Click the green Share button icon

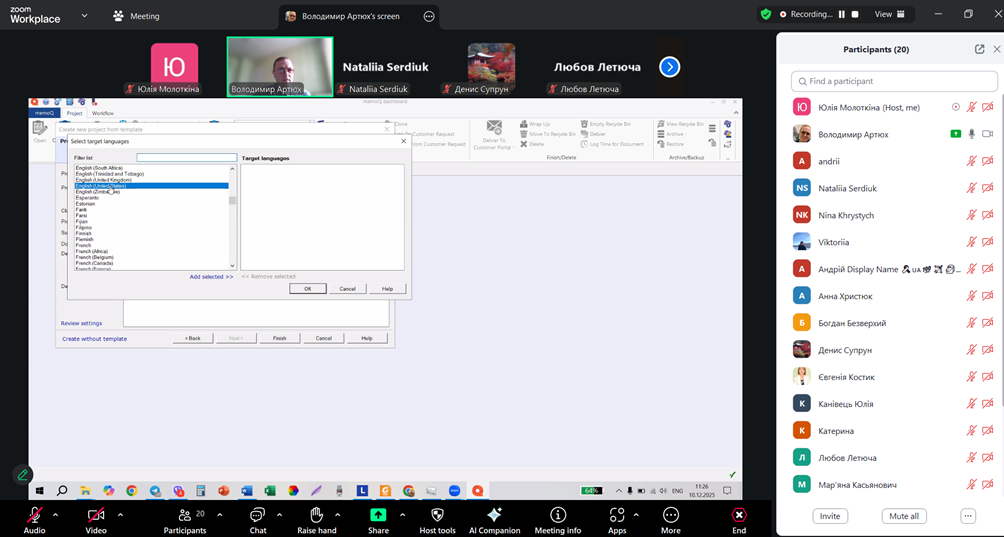(x=378, y=515)
